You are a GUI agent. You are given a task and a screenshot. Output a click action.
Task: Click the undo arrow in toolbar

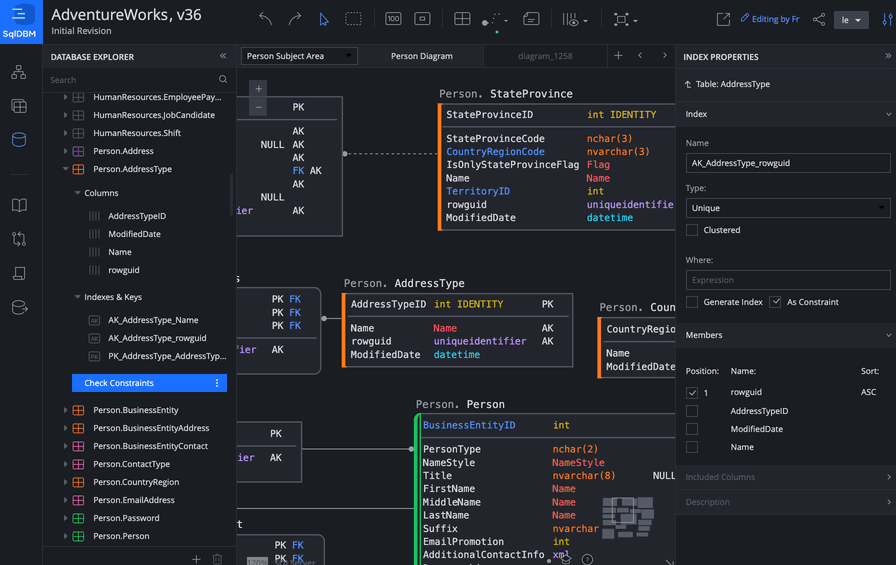click(265, 19)
